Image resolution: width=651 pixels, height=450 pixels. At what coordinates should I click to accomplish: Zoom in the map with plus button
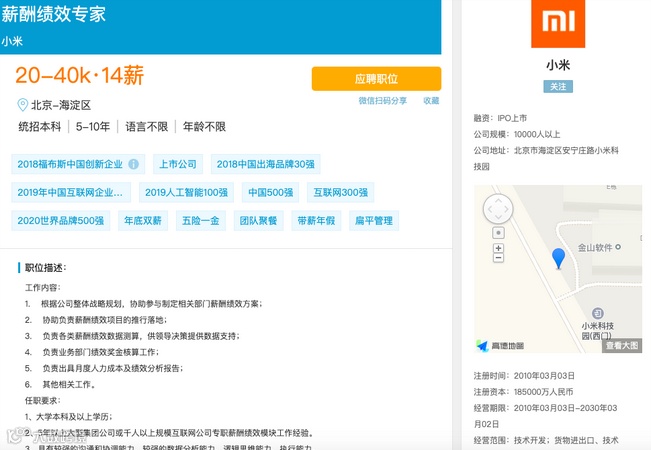tap(498, 248)
